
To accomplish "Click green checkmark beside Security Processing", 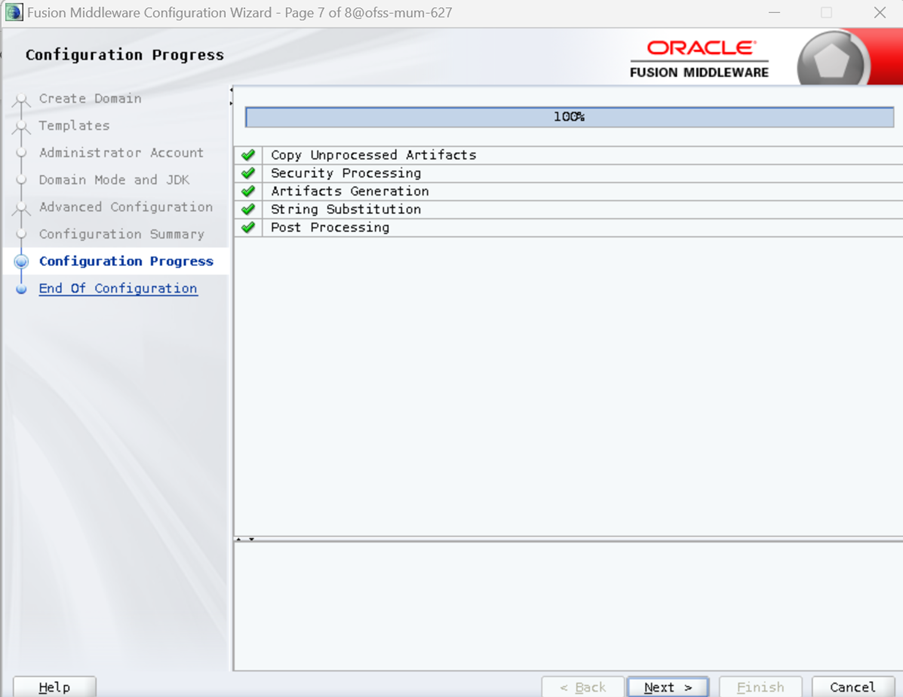I will point(248,173).
